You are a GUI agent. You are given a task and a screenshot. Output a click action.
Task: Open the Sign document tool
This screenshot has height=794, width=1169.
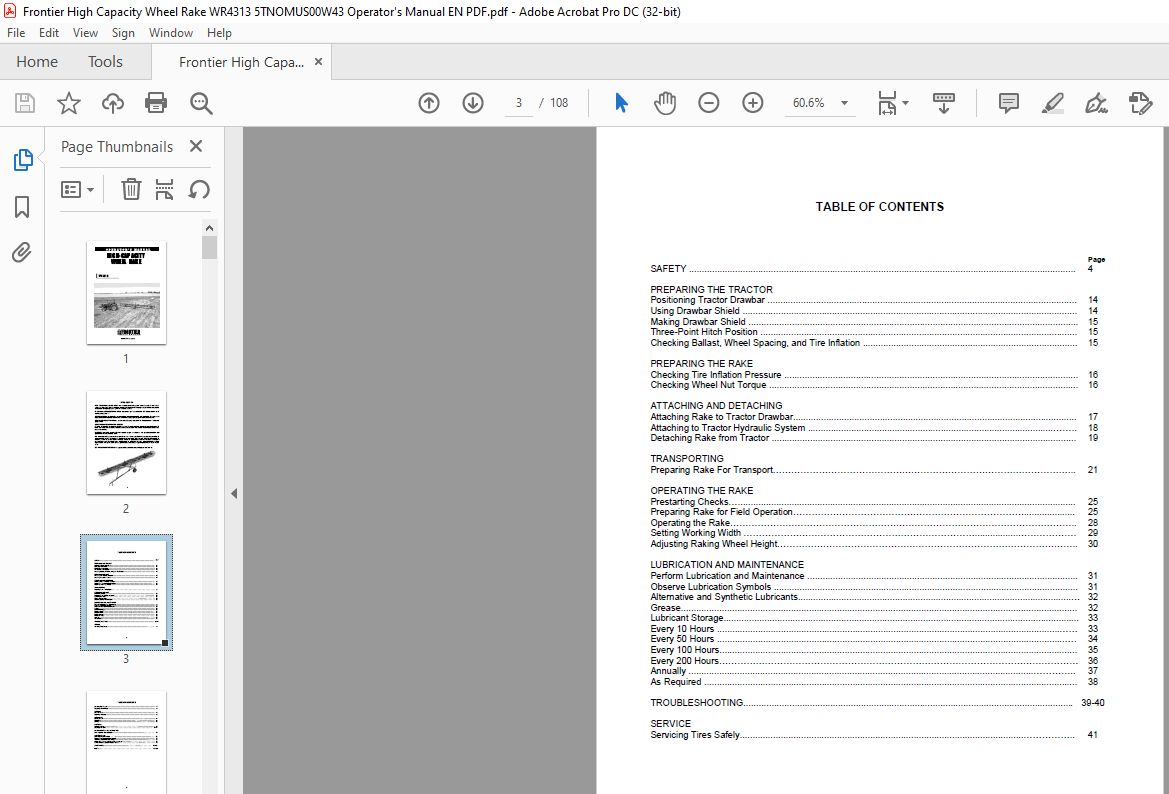[x=1096, y=103]
